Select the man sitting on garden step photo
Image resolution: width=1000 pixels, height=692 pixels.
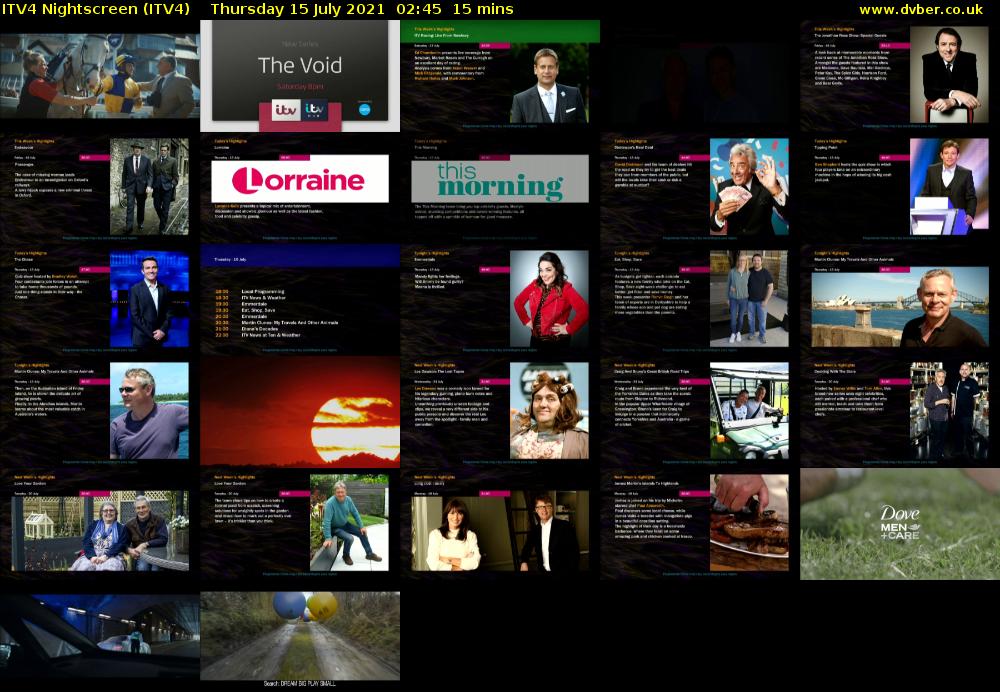[349, 523]
